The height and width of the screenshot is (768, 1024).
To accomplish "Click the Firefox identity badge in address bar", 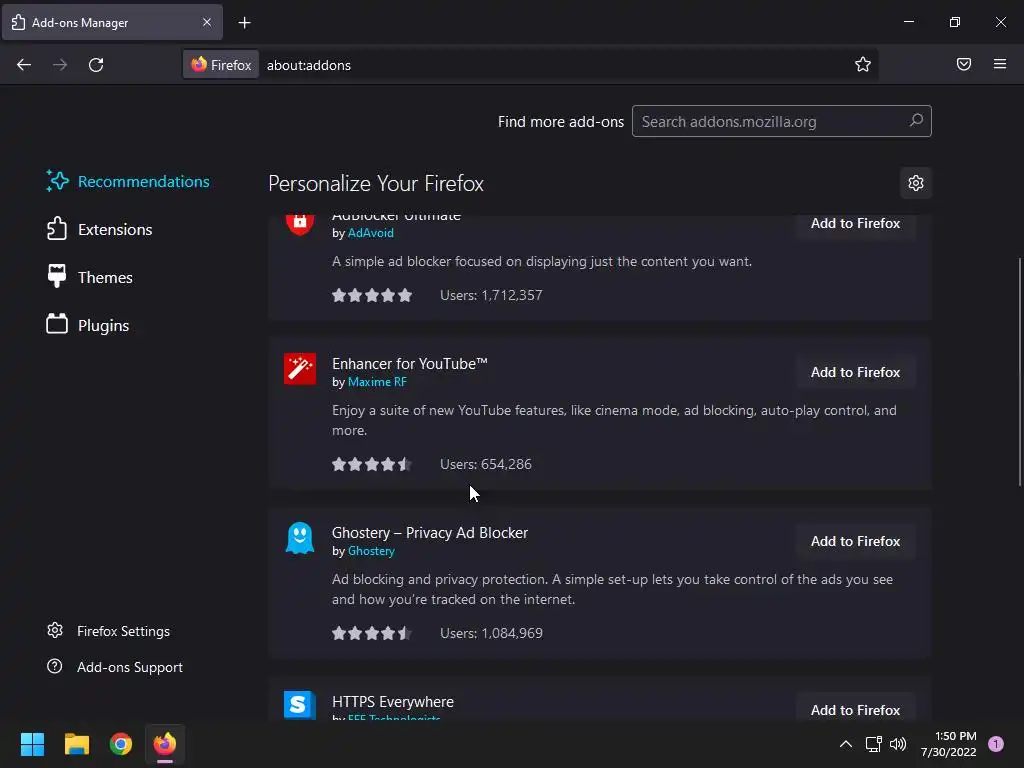I will tap(221, 65).
